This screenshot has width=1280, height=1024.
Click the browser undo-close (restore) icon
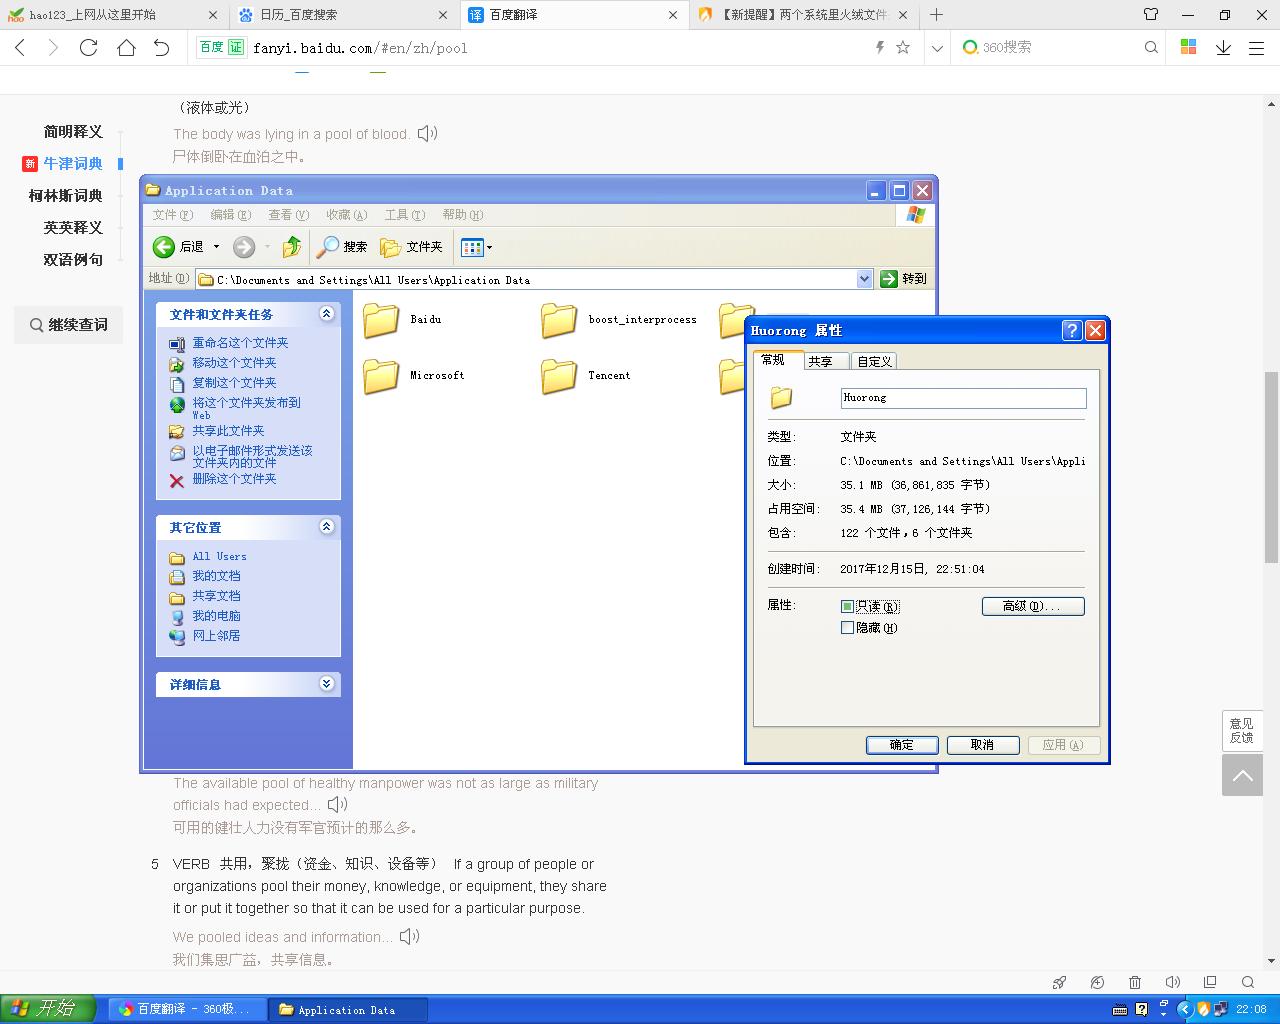[x=162, y=47]
